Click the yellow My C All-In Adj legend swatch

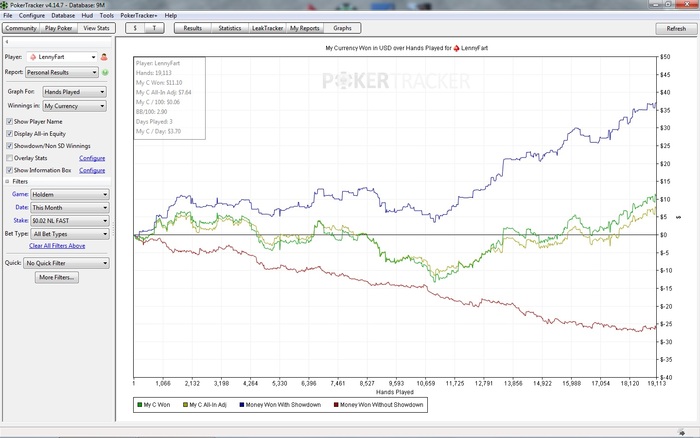185,405
